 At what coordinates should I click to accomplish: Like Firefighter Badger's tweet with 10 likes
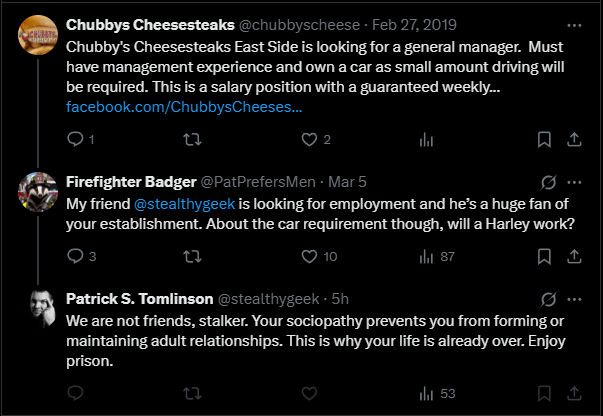coord(309,256)
